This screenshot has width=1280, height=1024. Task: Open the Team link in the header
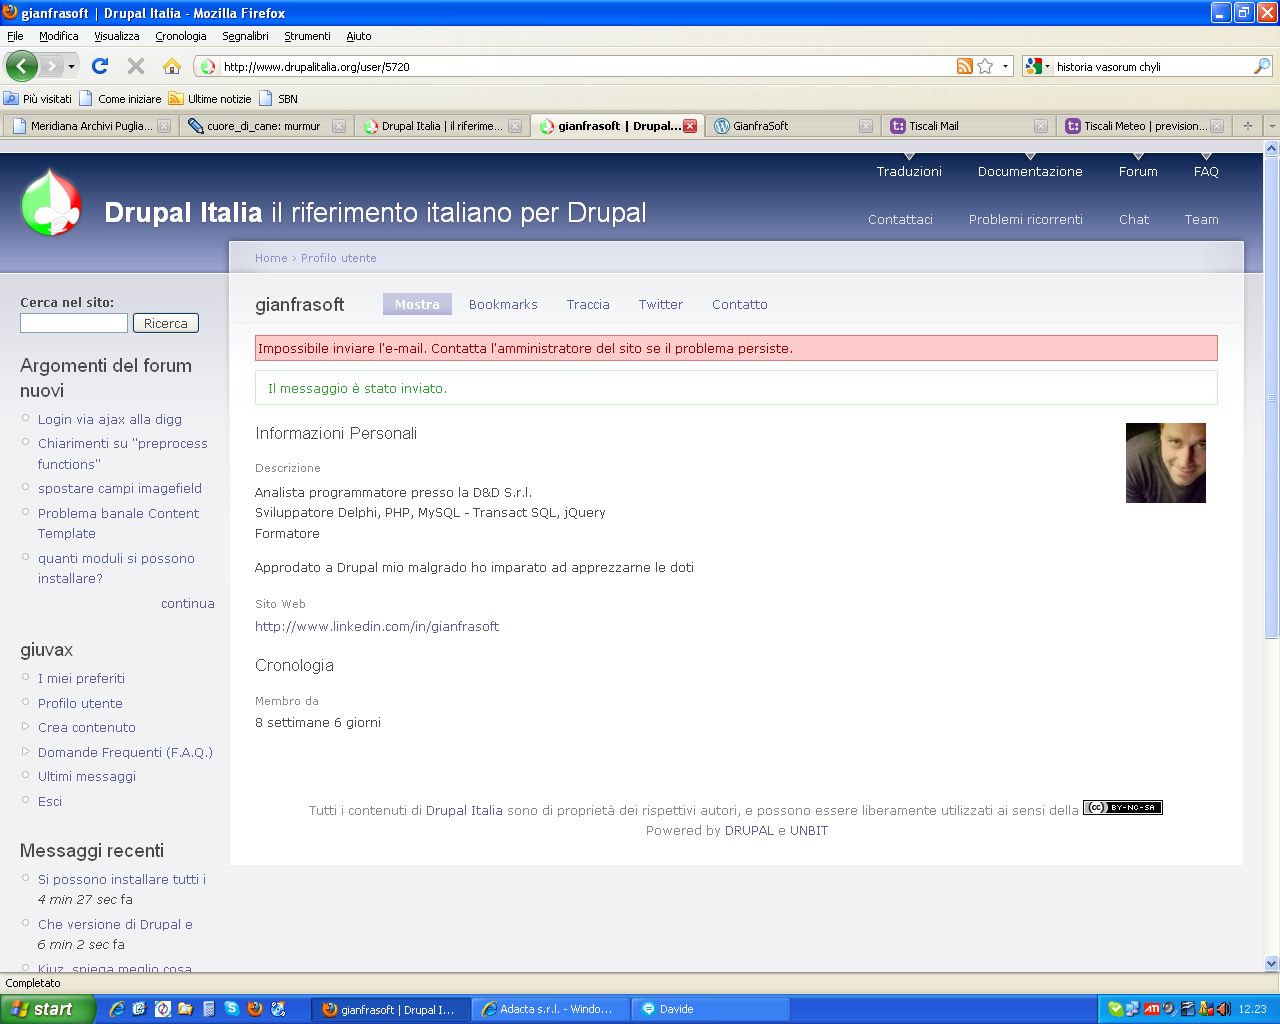tap(1201, 219)
